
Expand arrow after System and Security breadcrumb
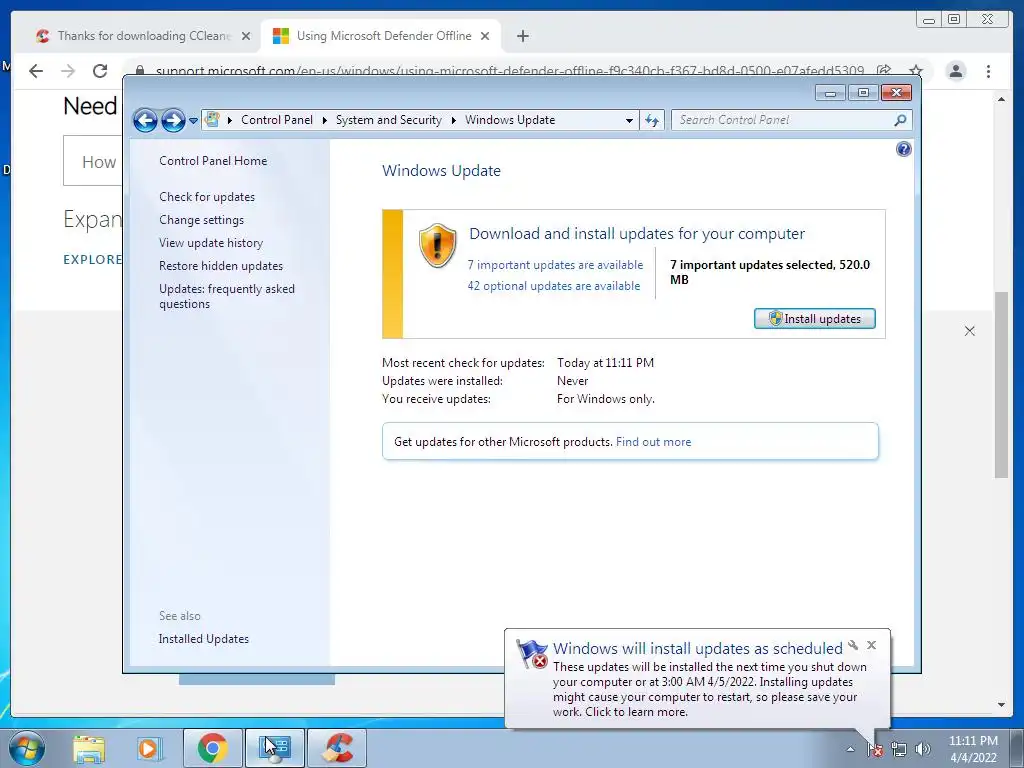(x=453, y=120)
